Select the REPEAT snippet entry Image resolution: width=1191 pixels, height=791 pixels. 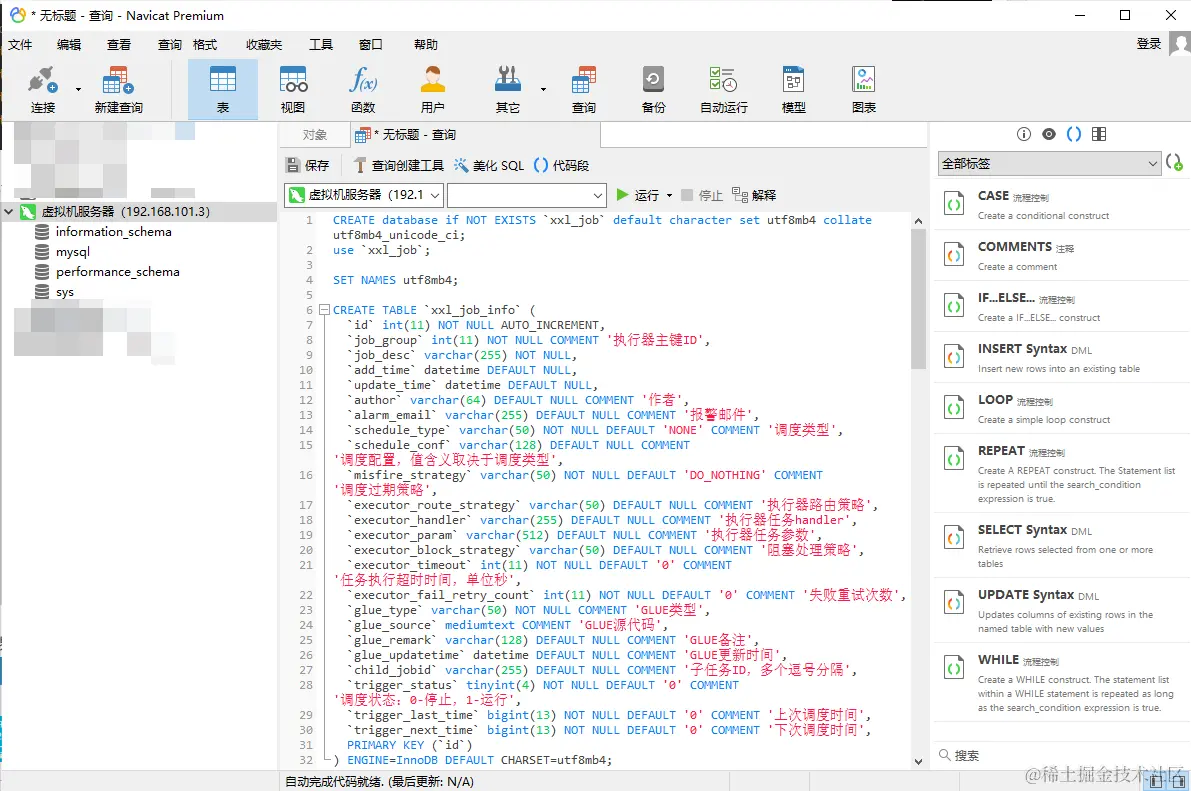(1061, 473)
